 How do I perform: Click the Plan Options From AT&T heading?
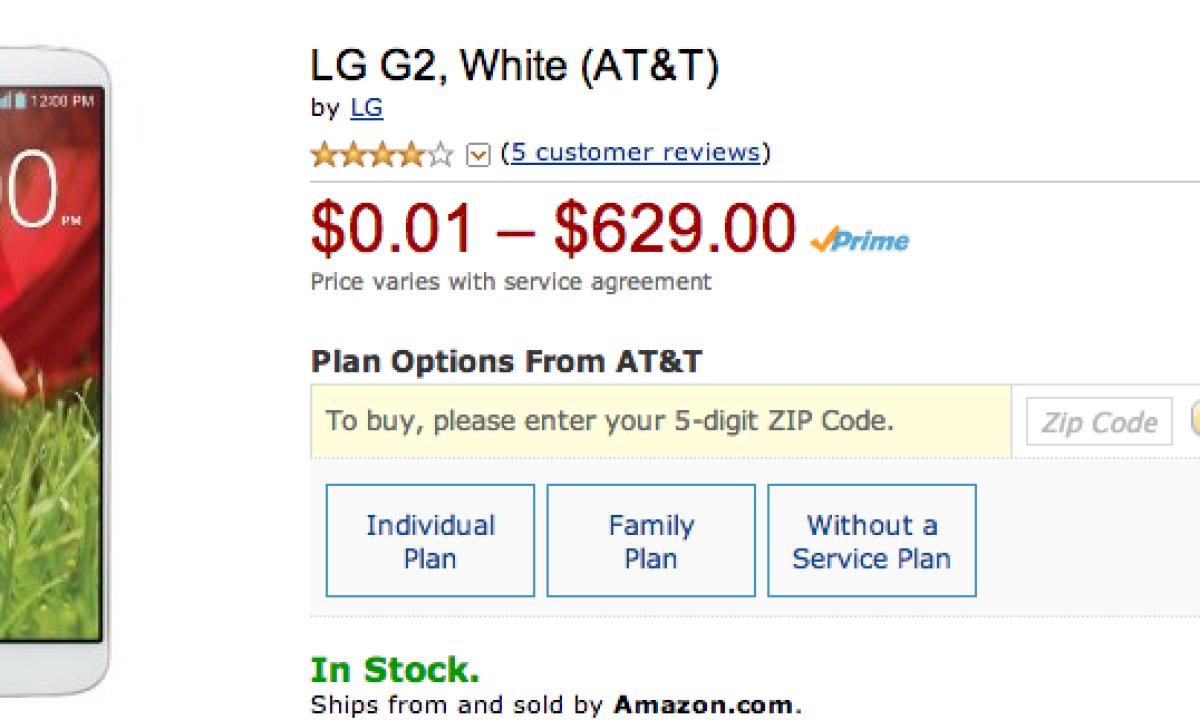[x=506, y=361]
